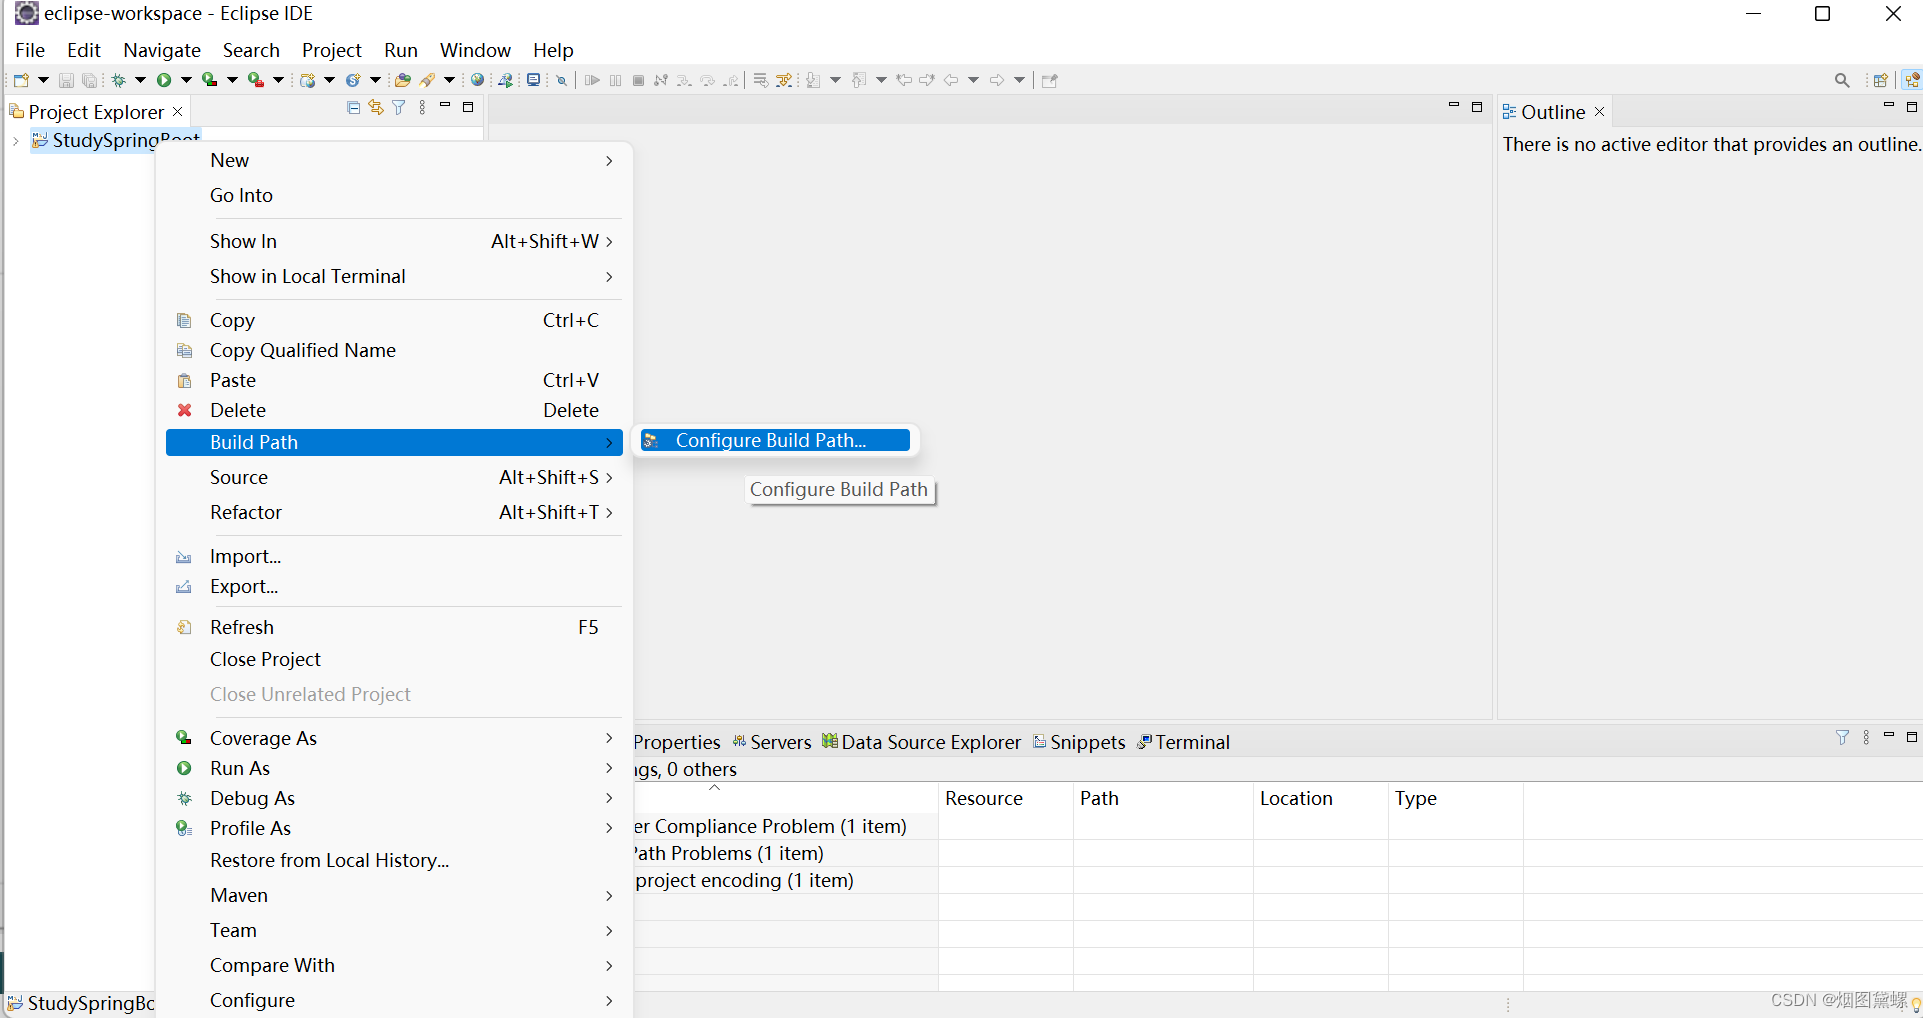Switch to the Java EE perspective button
Screen dimensions: 1923x1018
1912,80
